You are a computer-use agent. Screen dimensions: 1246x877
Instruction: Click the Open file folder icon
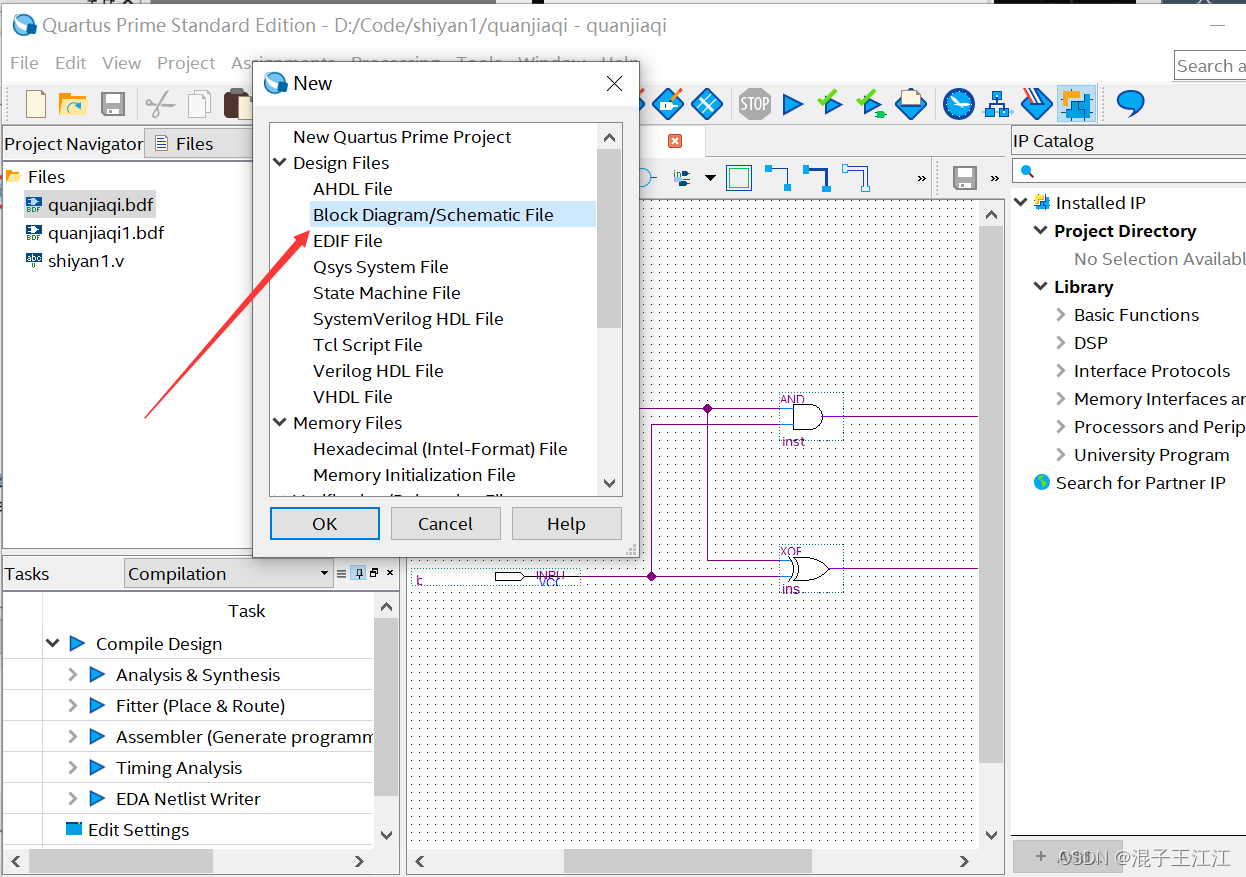tap(73, 104)
